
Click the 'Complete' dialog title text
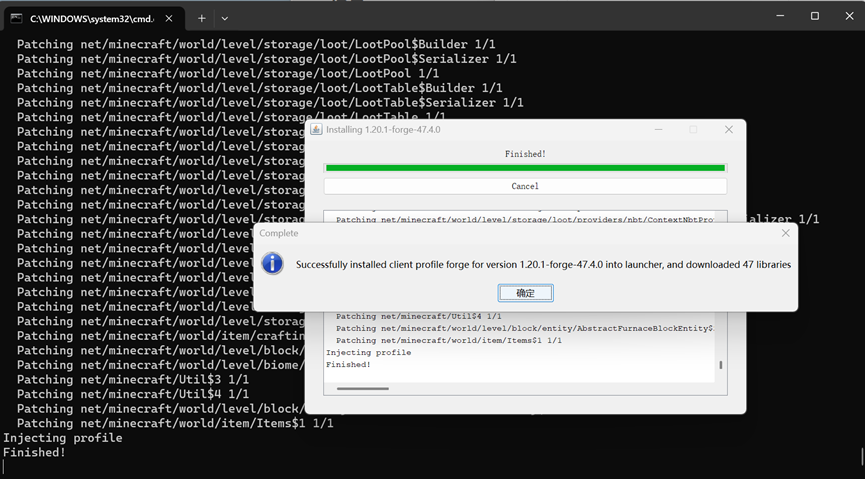click(x=279, y=233)
